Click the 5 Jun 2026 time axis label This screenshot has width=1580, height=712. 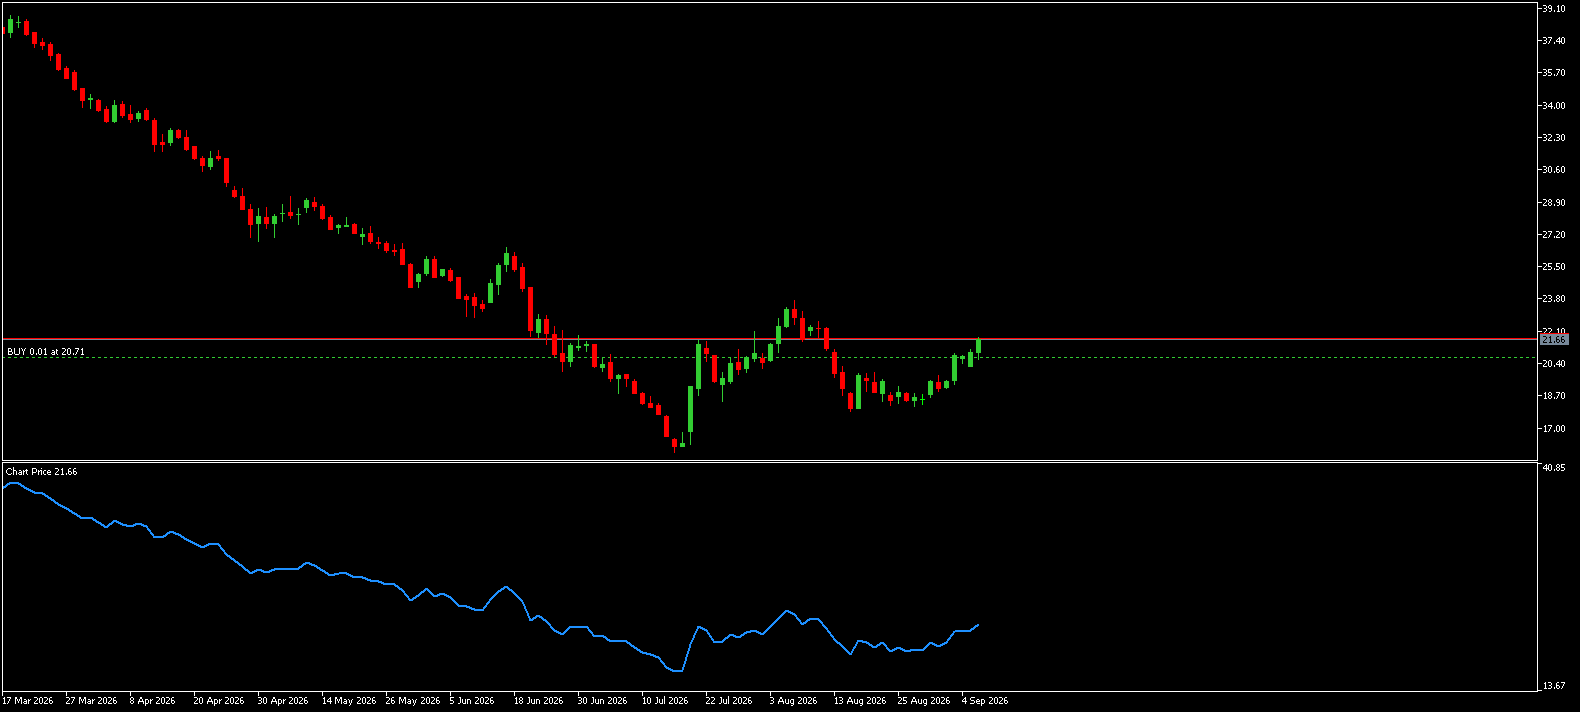[x=472, y=701]
